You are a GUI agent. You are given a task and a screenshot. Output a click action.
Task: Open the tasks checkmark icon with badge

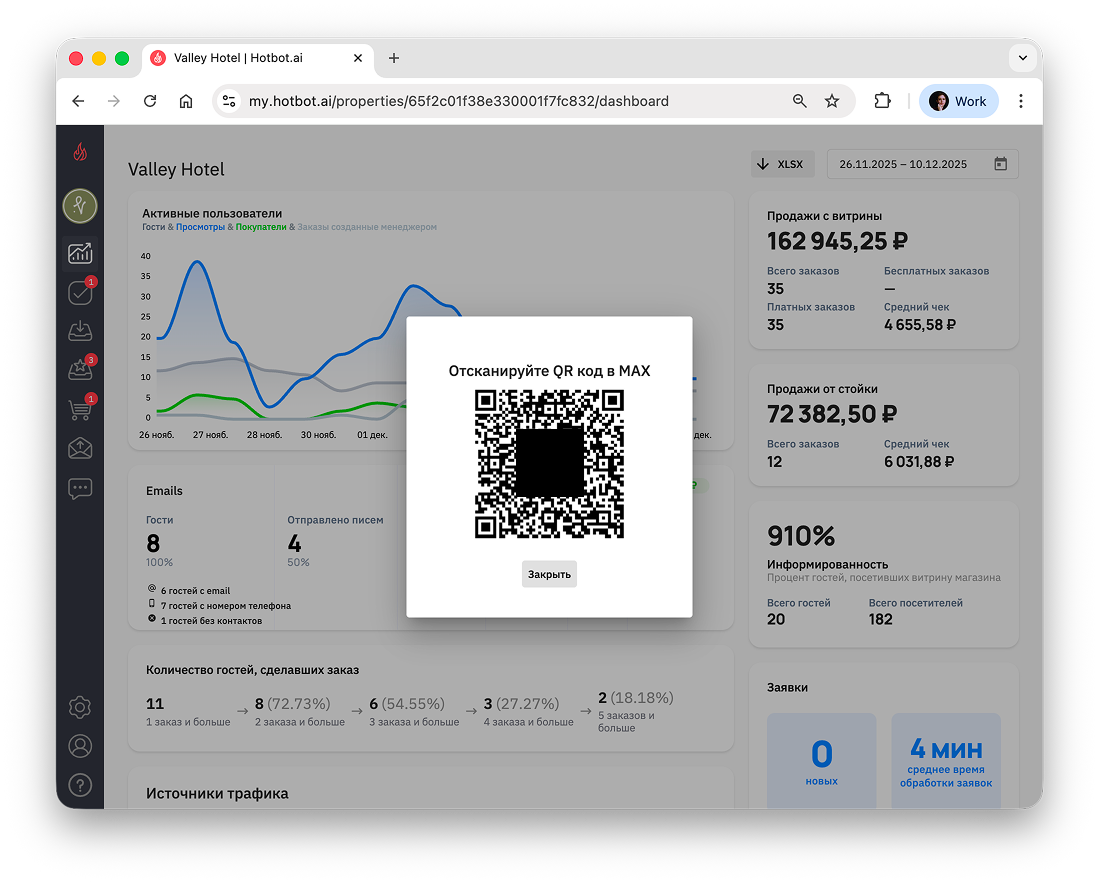(x=80, y=292)
